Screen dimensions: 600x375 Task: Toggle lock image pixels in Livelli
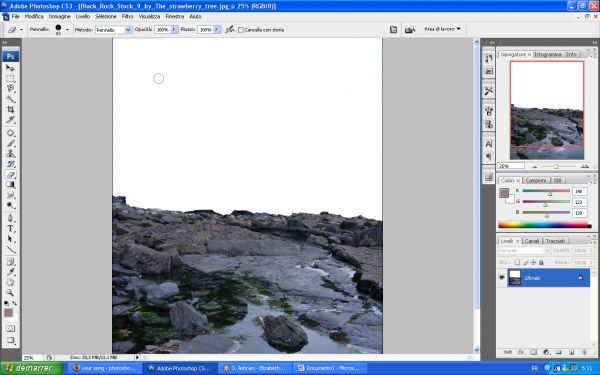(x=525, y=262)
